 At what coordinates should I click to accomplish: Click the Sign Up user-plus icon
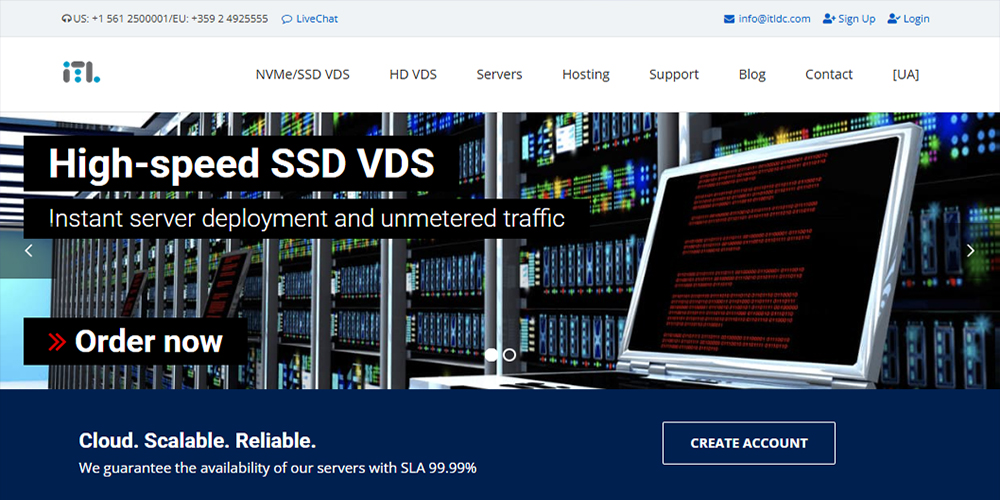click(x=828, y=19)
